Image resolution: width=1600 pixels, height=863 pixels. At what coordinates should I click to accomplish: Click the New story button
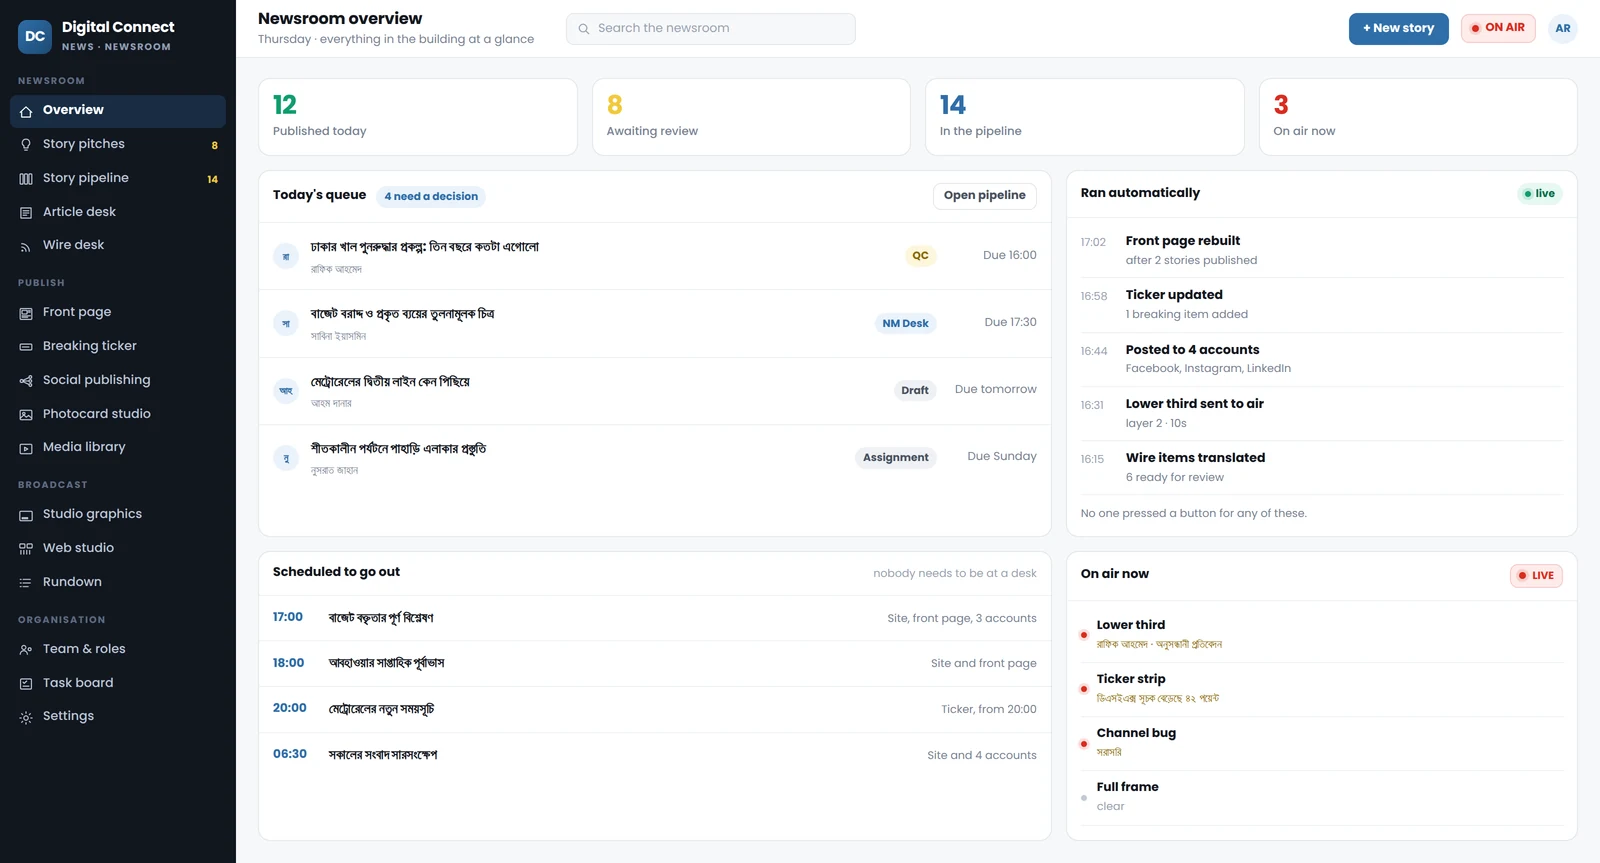point(1398,28)
